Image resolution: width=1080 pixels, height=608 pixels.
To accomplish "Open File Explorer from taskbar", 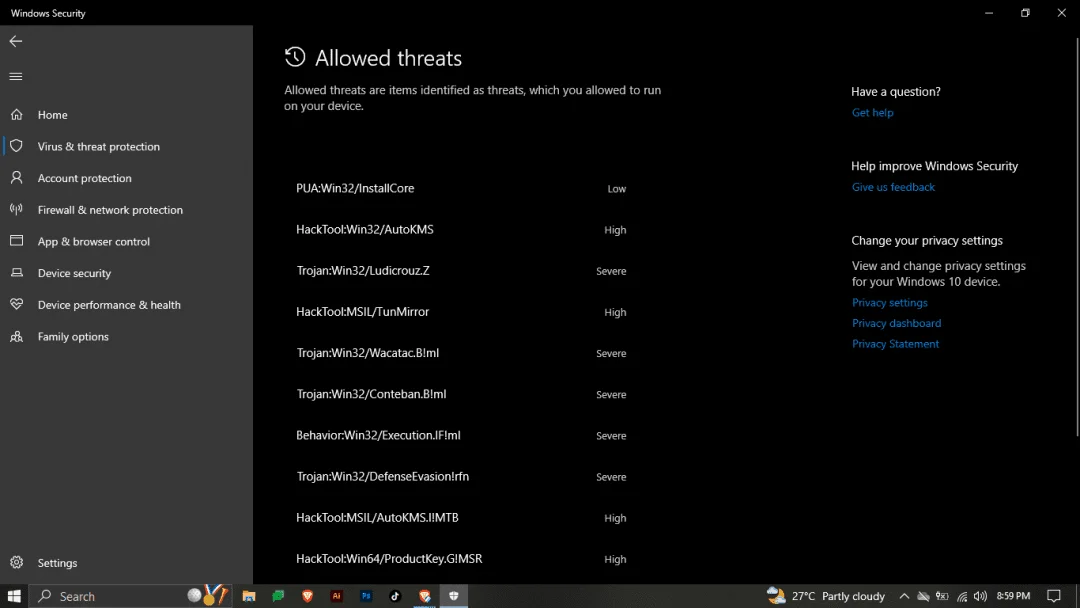I will click(x=249, y=596).
